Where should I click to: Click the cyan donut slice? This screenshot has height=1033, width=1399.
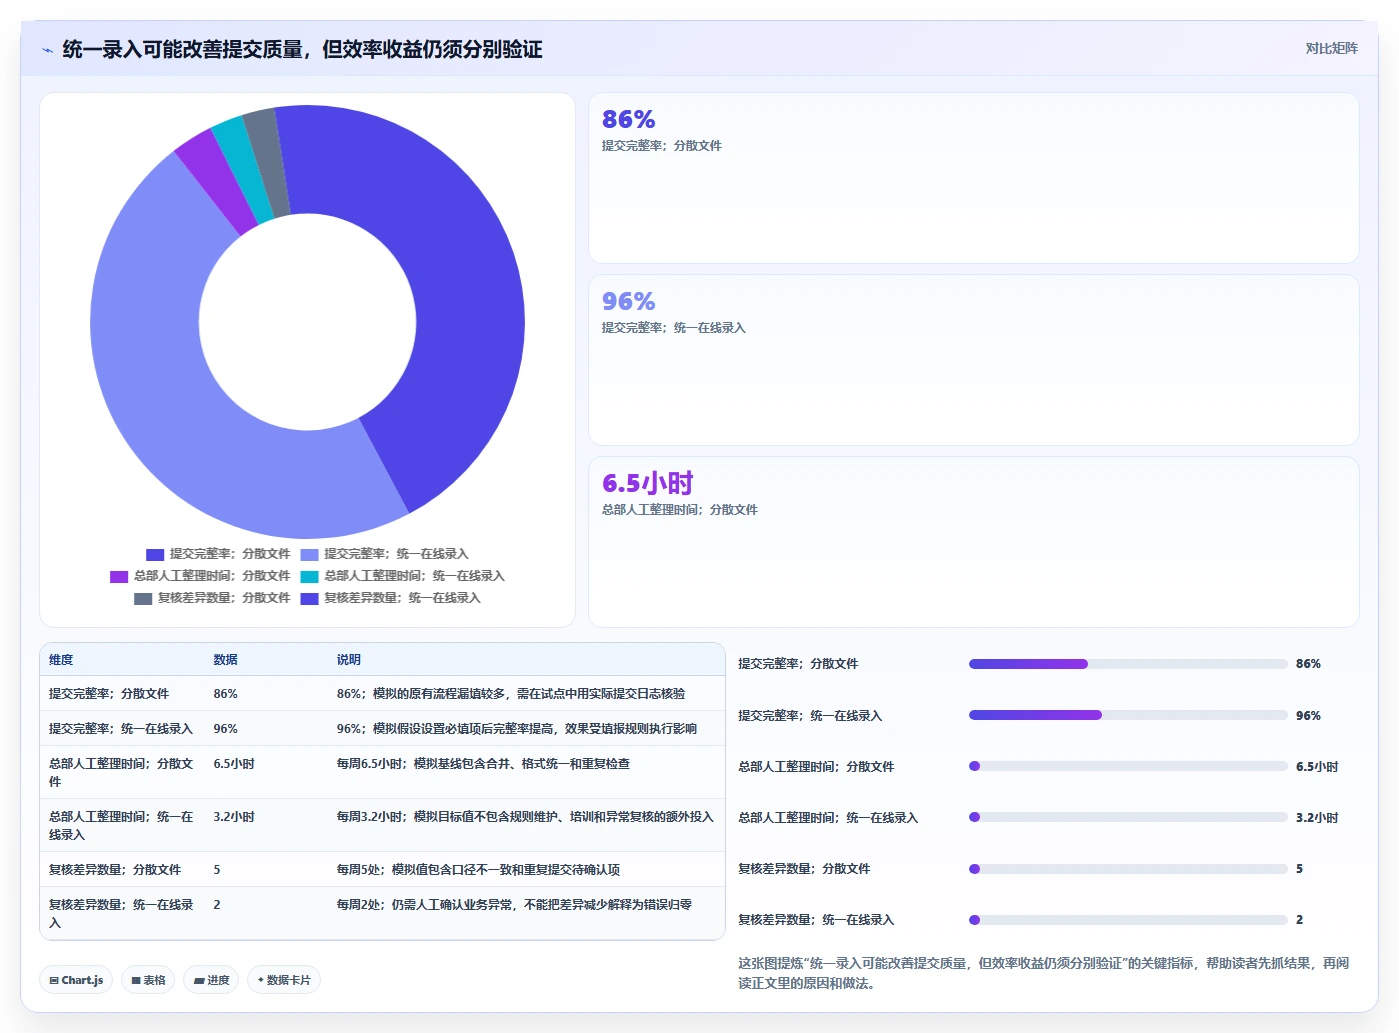pyautogui.click(x=243, y=170)
